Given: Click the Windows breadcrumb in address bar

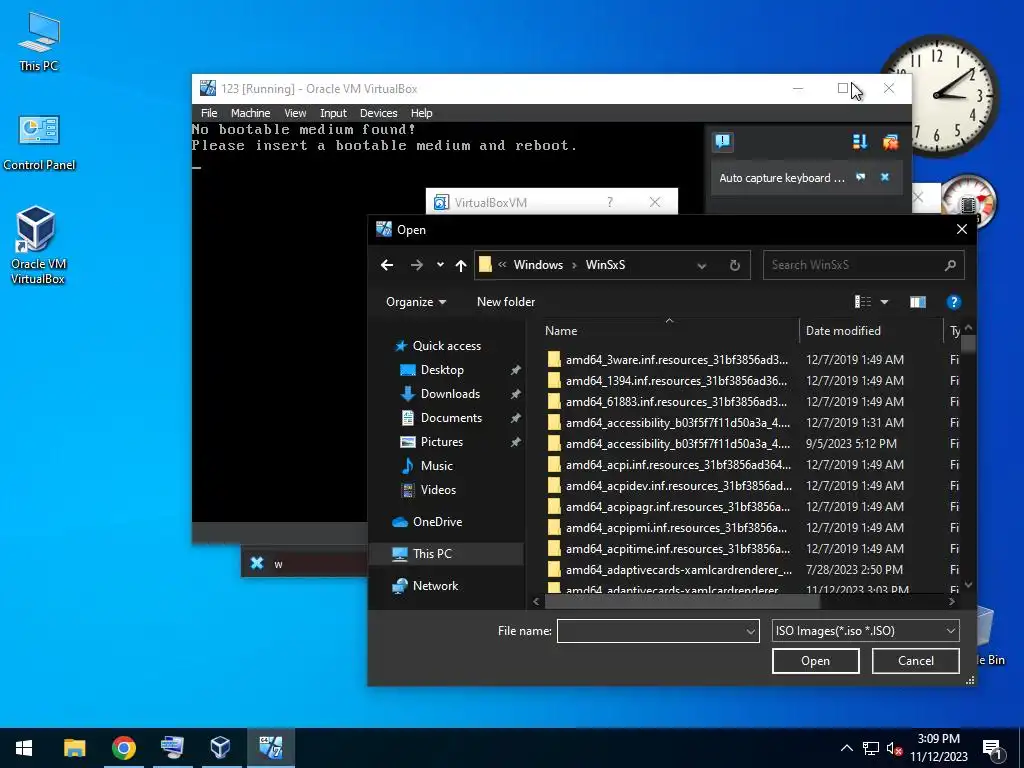Looking at the screenshot, I should click(538, 264).
